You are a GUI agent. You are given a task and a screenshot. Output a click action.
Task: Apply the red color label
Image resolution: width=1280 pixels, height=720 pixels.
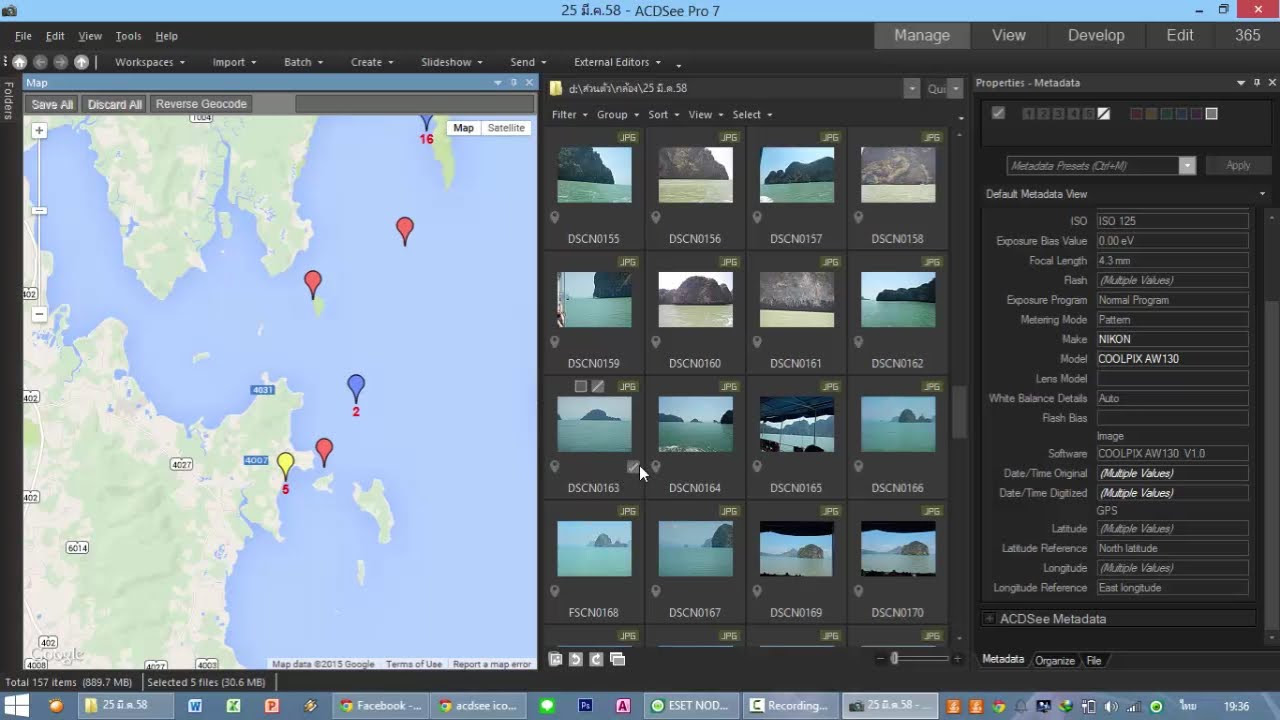(x=1136, y=114)
